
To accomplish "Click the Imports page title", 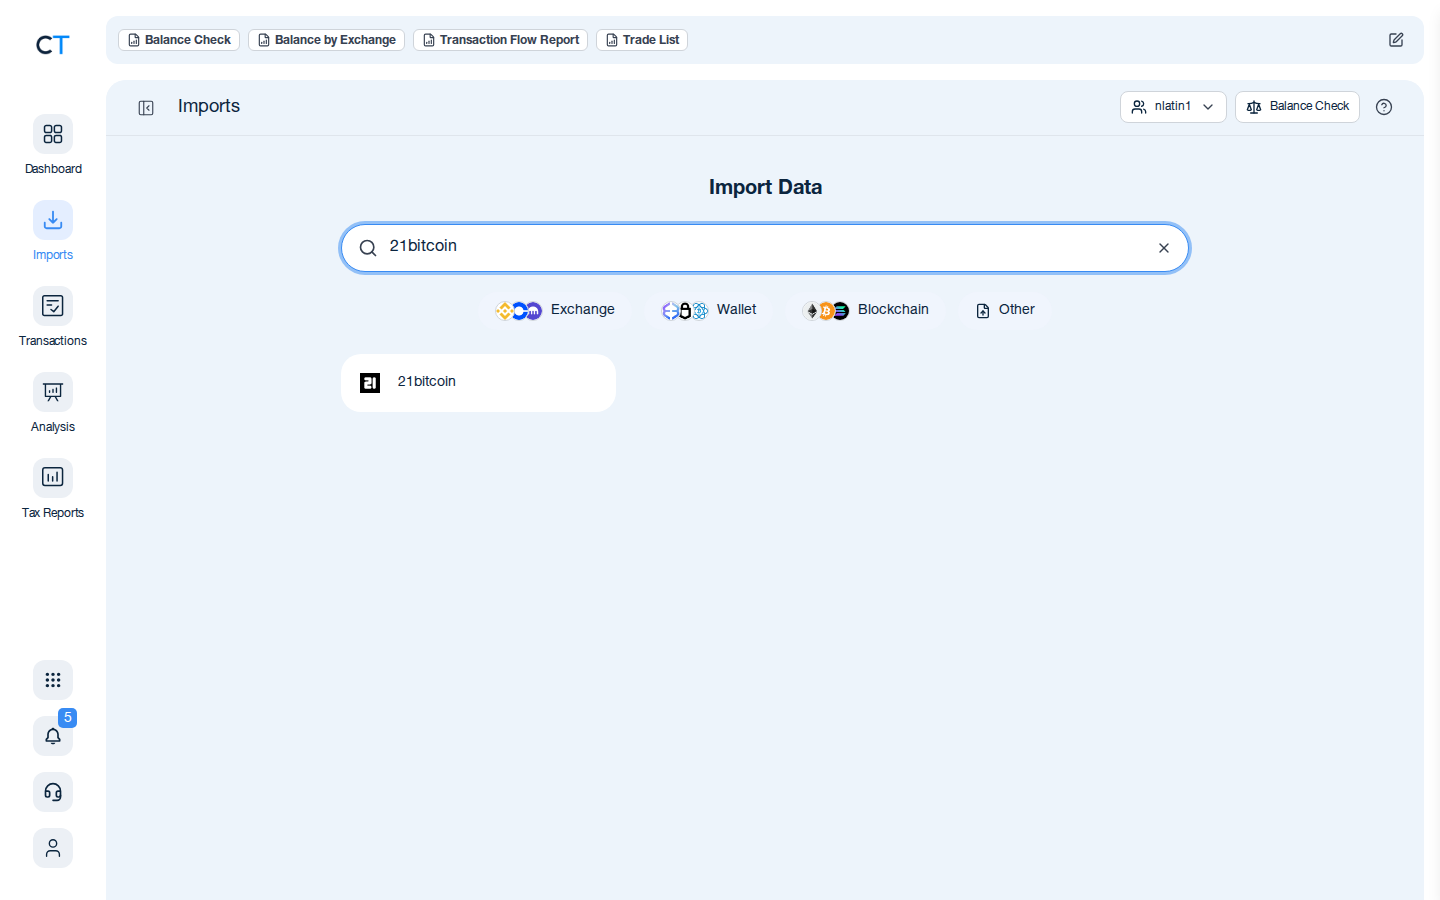I will click(209, 106).
